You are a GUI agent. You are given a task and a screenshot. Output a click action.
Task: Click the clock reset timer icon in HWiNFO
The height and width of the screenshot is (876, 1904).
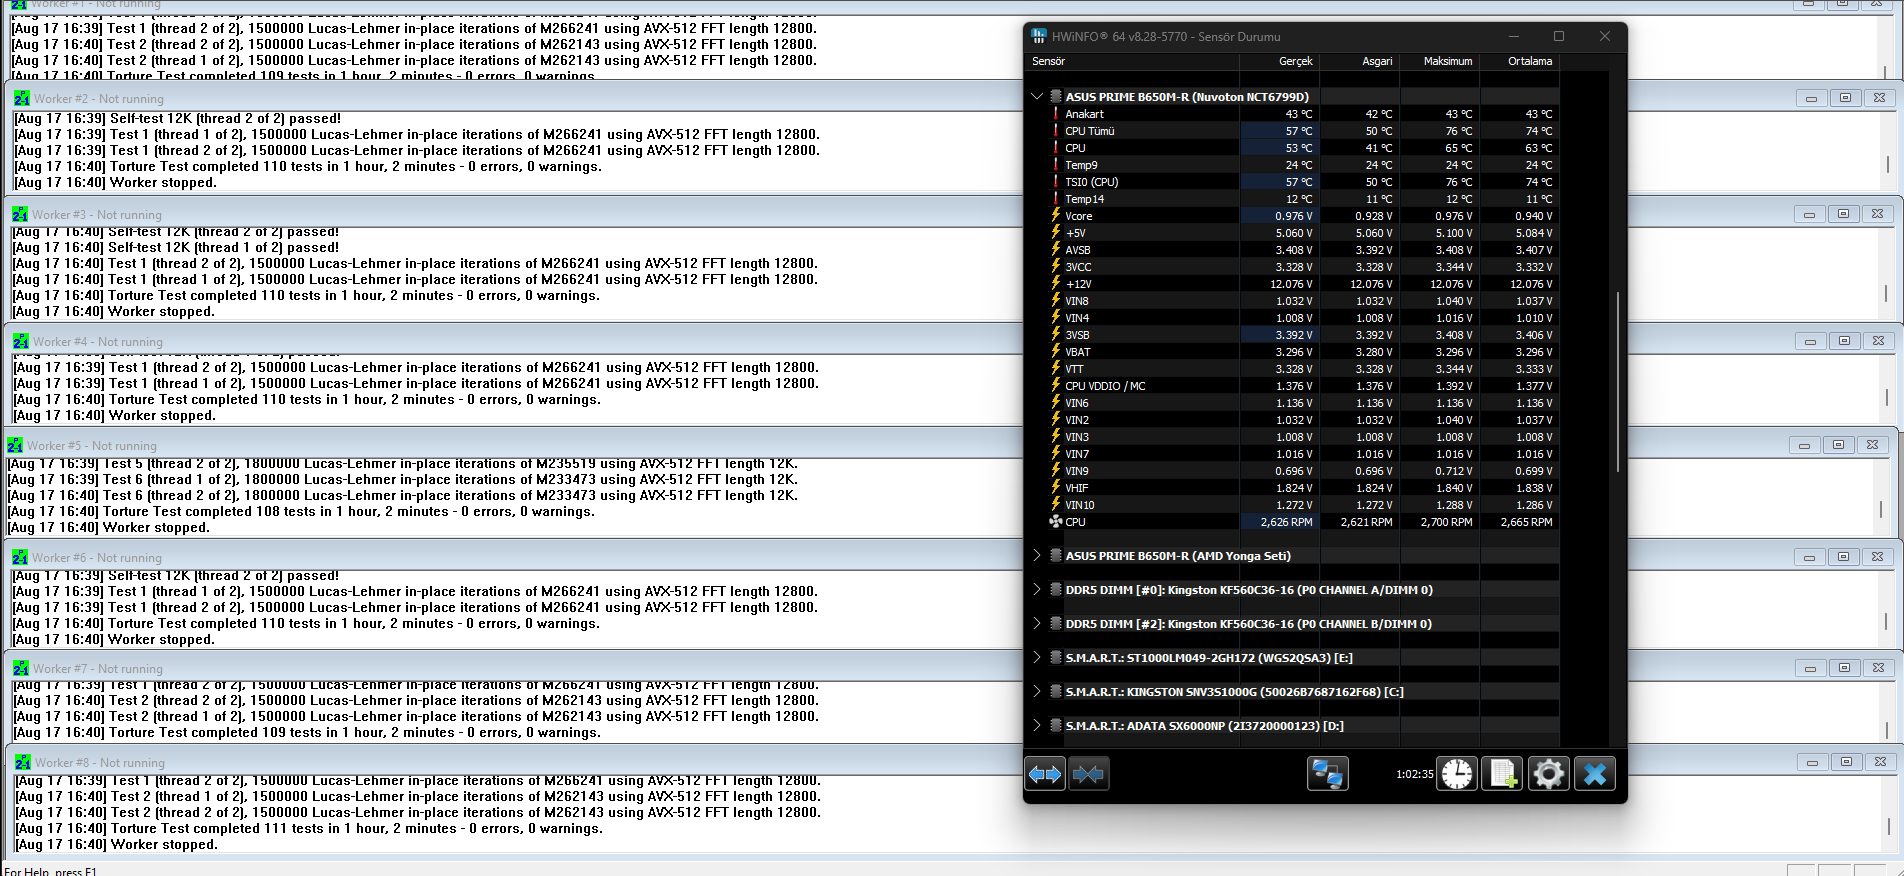(x=1457, y=774)
